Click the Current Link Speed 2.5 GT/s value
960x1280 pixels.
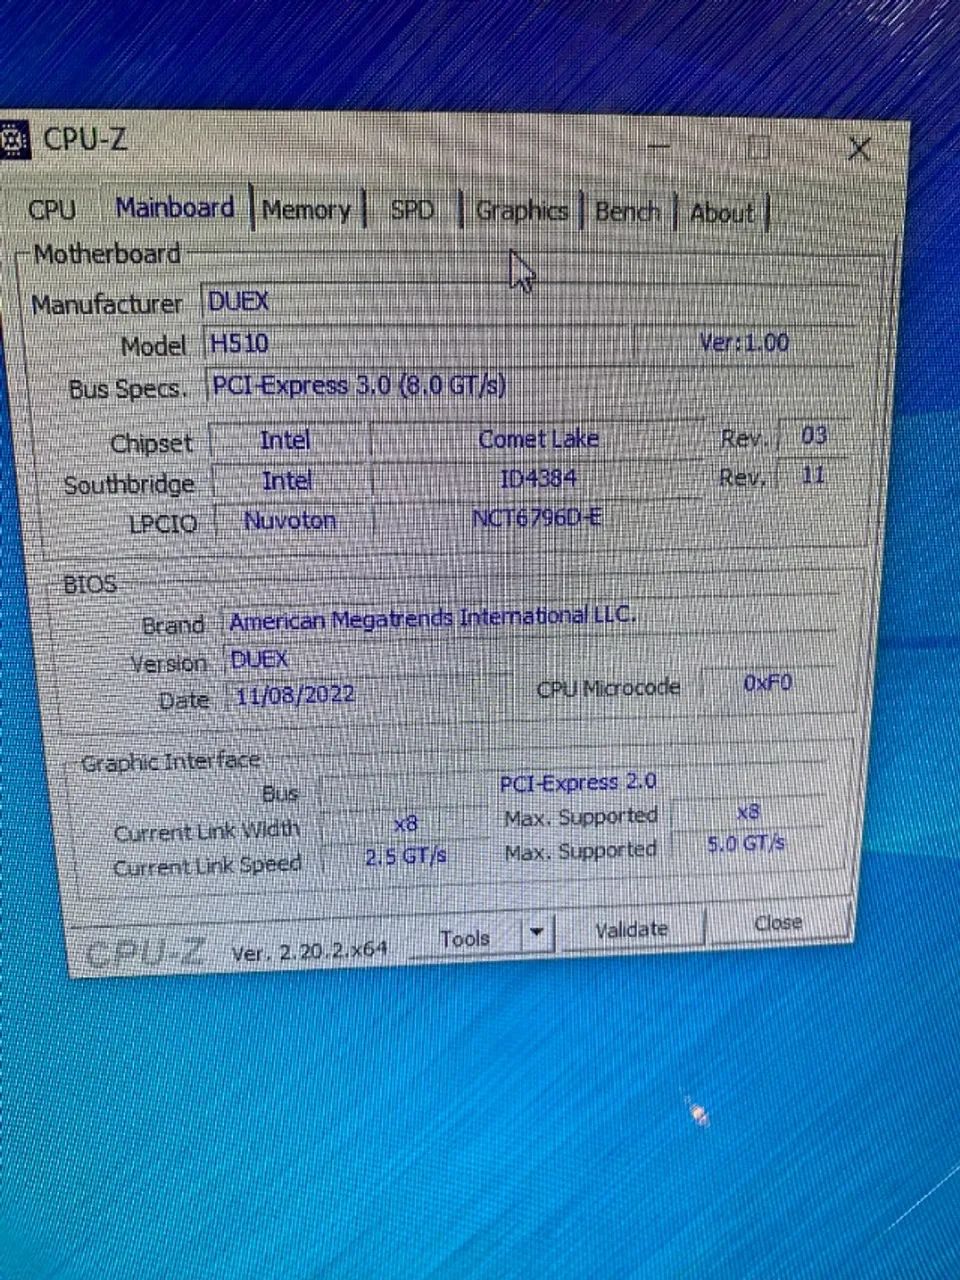point(405,857)
